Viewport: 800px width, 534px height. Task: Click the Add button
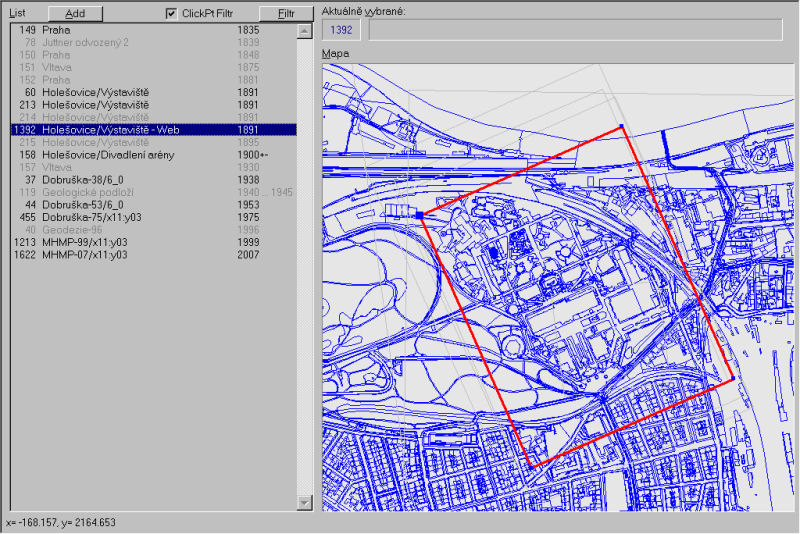tap(76, 14)
